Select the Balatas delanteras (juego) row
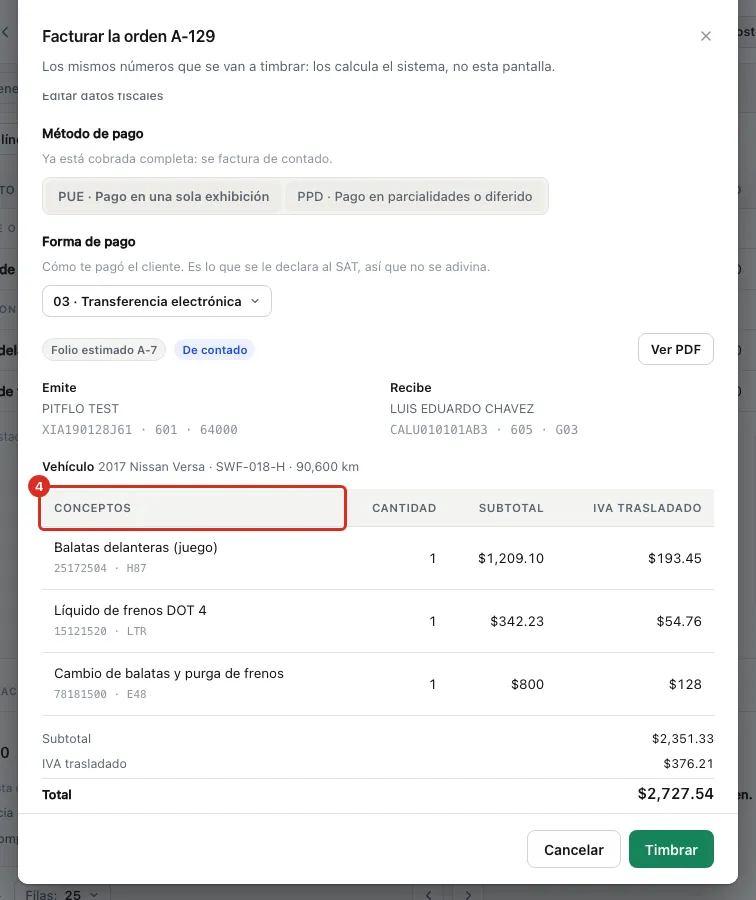 pyautogui.click(x=378, y=558)
